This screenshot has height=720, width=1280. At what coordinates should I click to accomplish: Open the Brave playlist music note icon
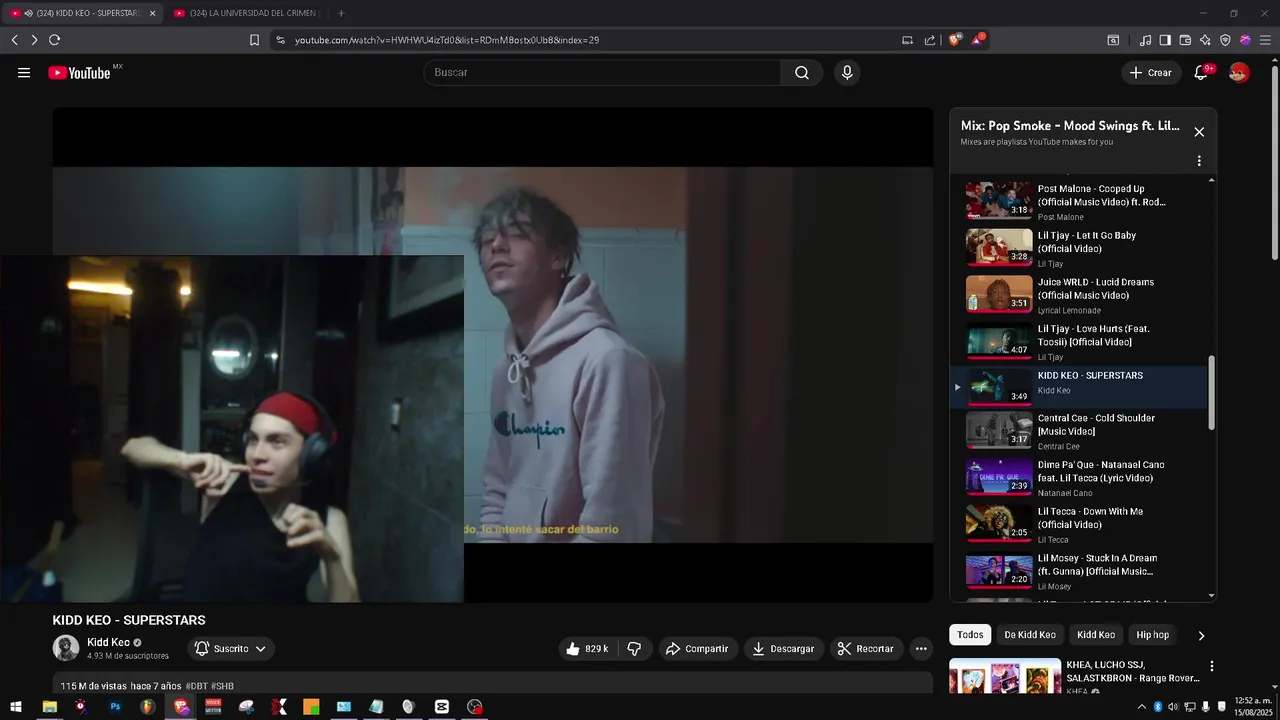pos(1145,40)
